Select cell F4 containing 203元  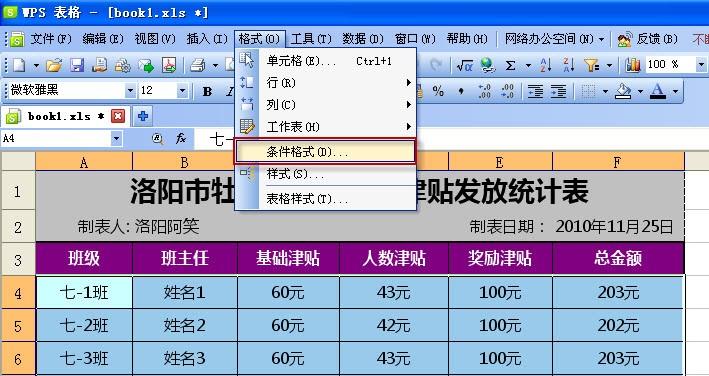click(618, 292)
